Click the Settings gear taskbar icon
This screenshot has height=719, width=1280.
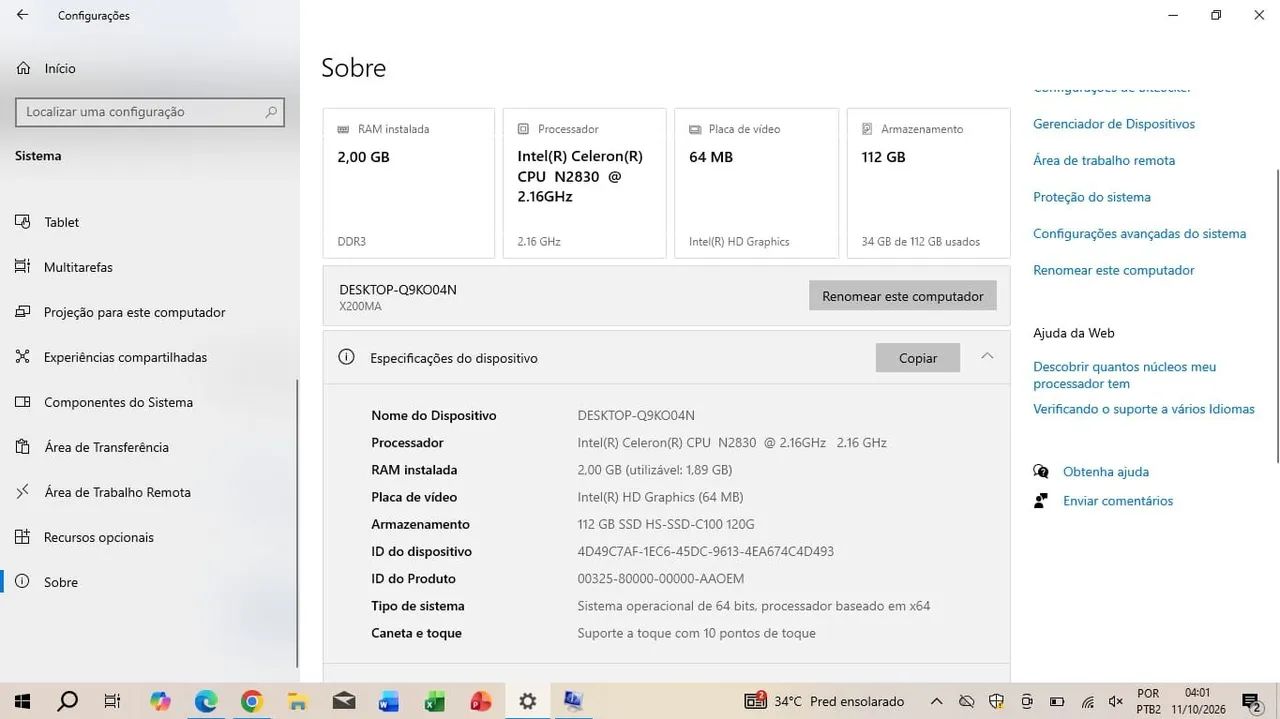pyautogui.click(x=527, y=701)
